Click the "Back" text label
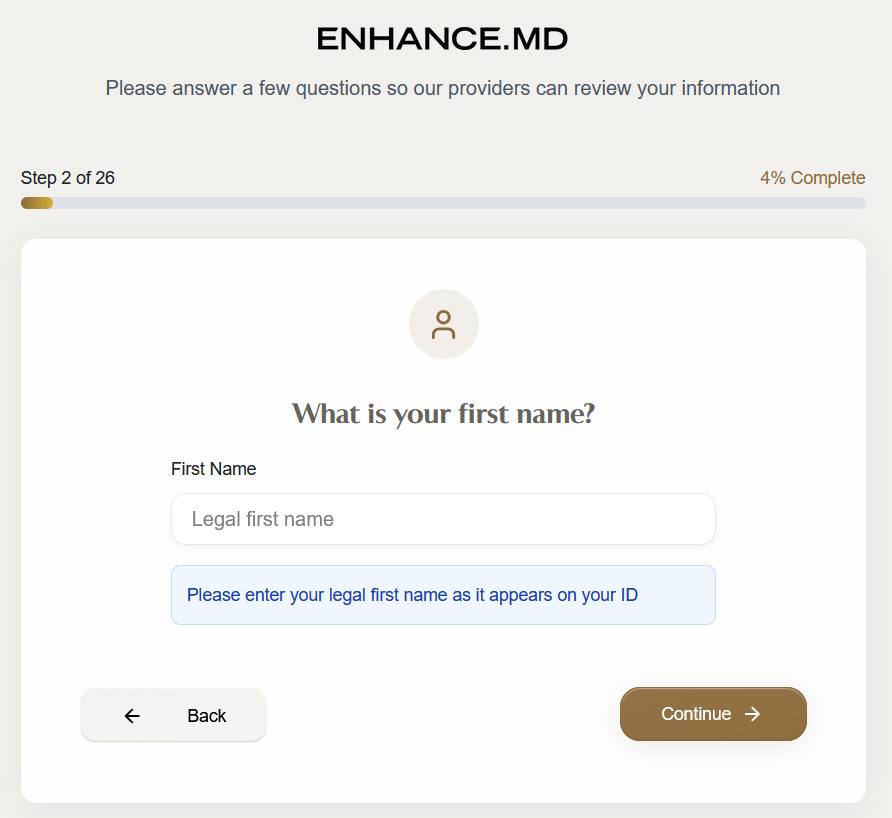892x818 pixels. coord(206,716)
